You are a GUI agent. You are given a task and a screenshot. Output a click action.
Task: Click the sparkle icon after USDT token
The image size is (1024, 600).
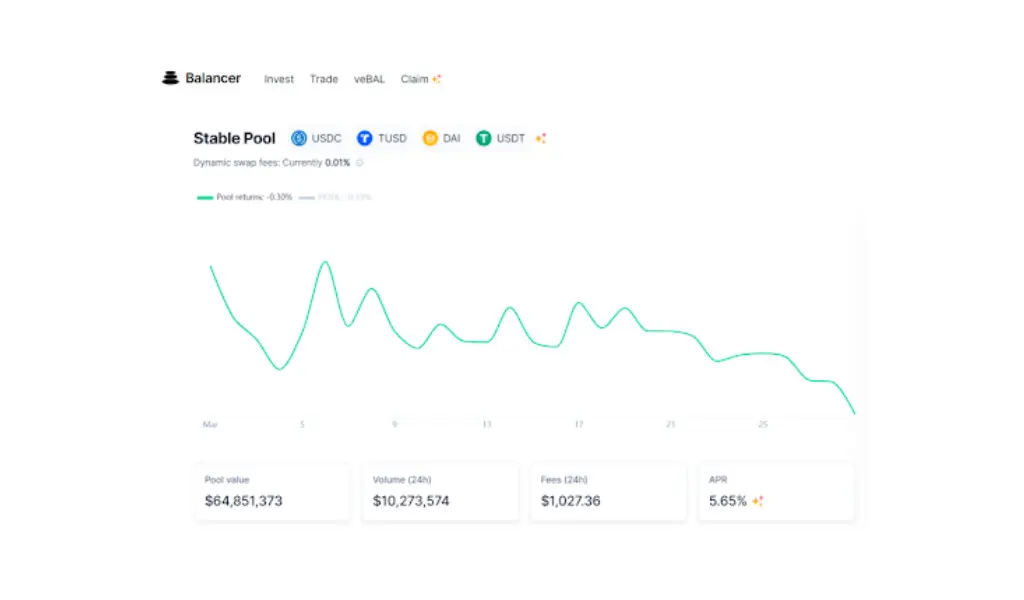point(541,138)
